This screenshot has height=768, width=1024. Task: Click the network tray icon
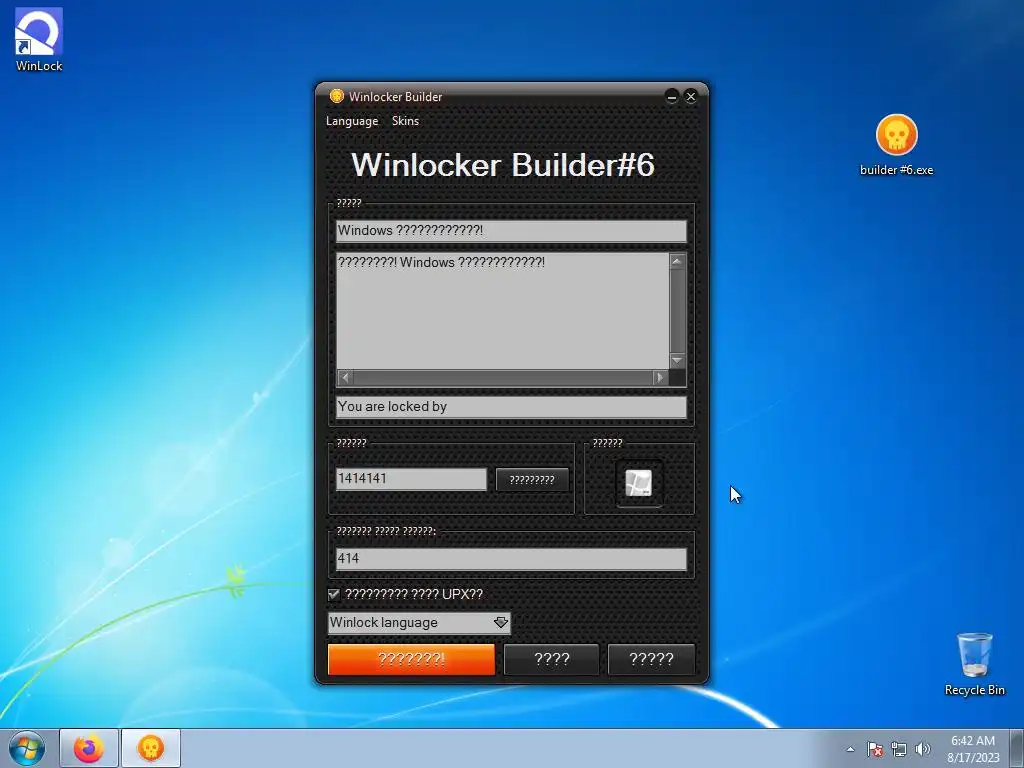coord(899,749)
